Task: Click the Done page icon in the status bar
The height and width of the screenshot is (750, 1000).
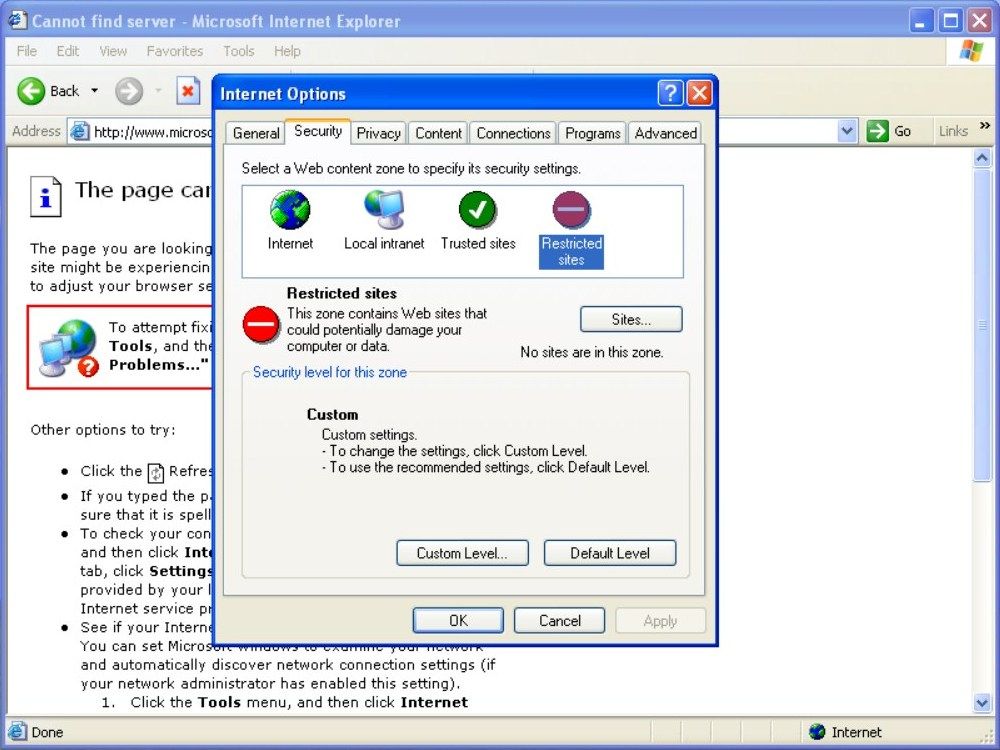Action: (x=18, y=732)
